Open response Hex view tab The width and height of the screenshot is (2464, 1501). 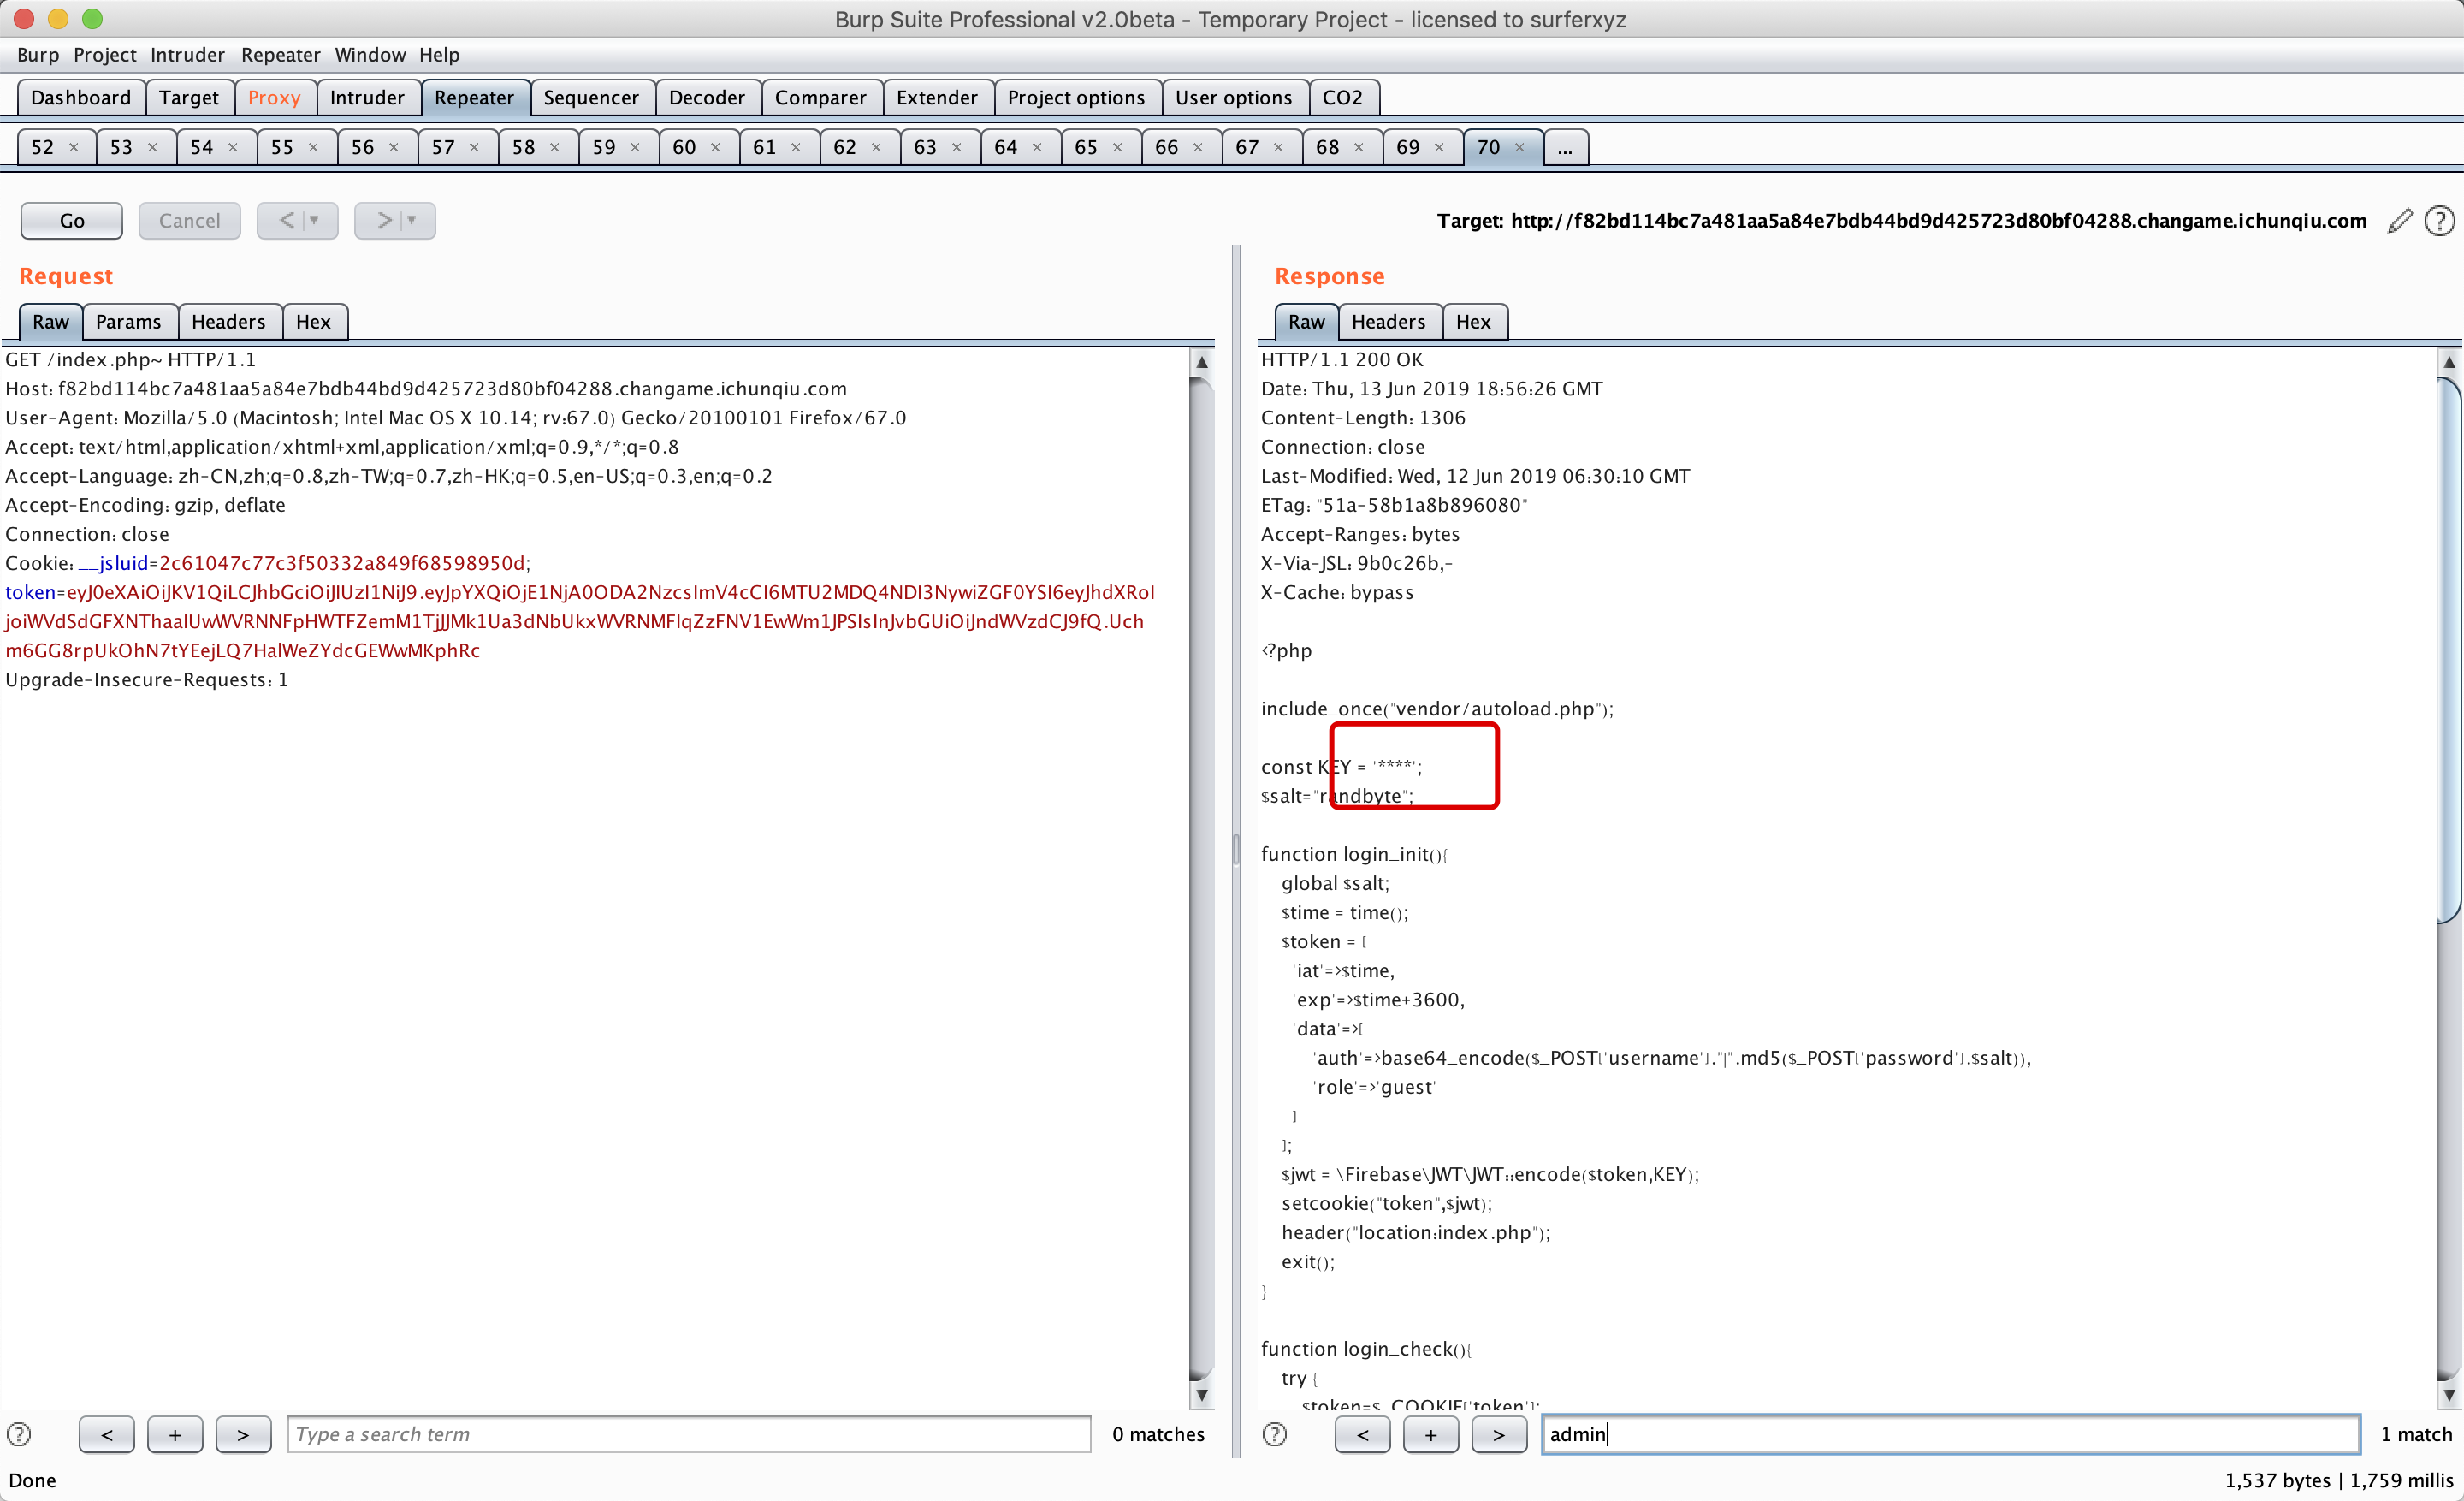(x=1472, y=322)
